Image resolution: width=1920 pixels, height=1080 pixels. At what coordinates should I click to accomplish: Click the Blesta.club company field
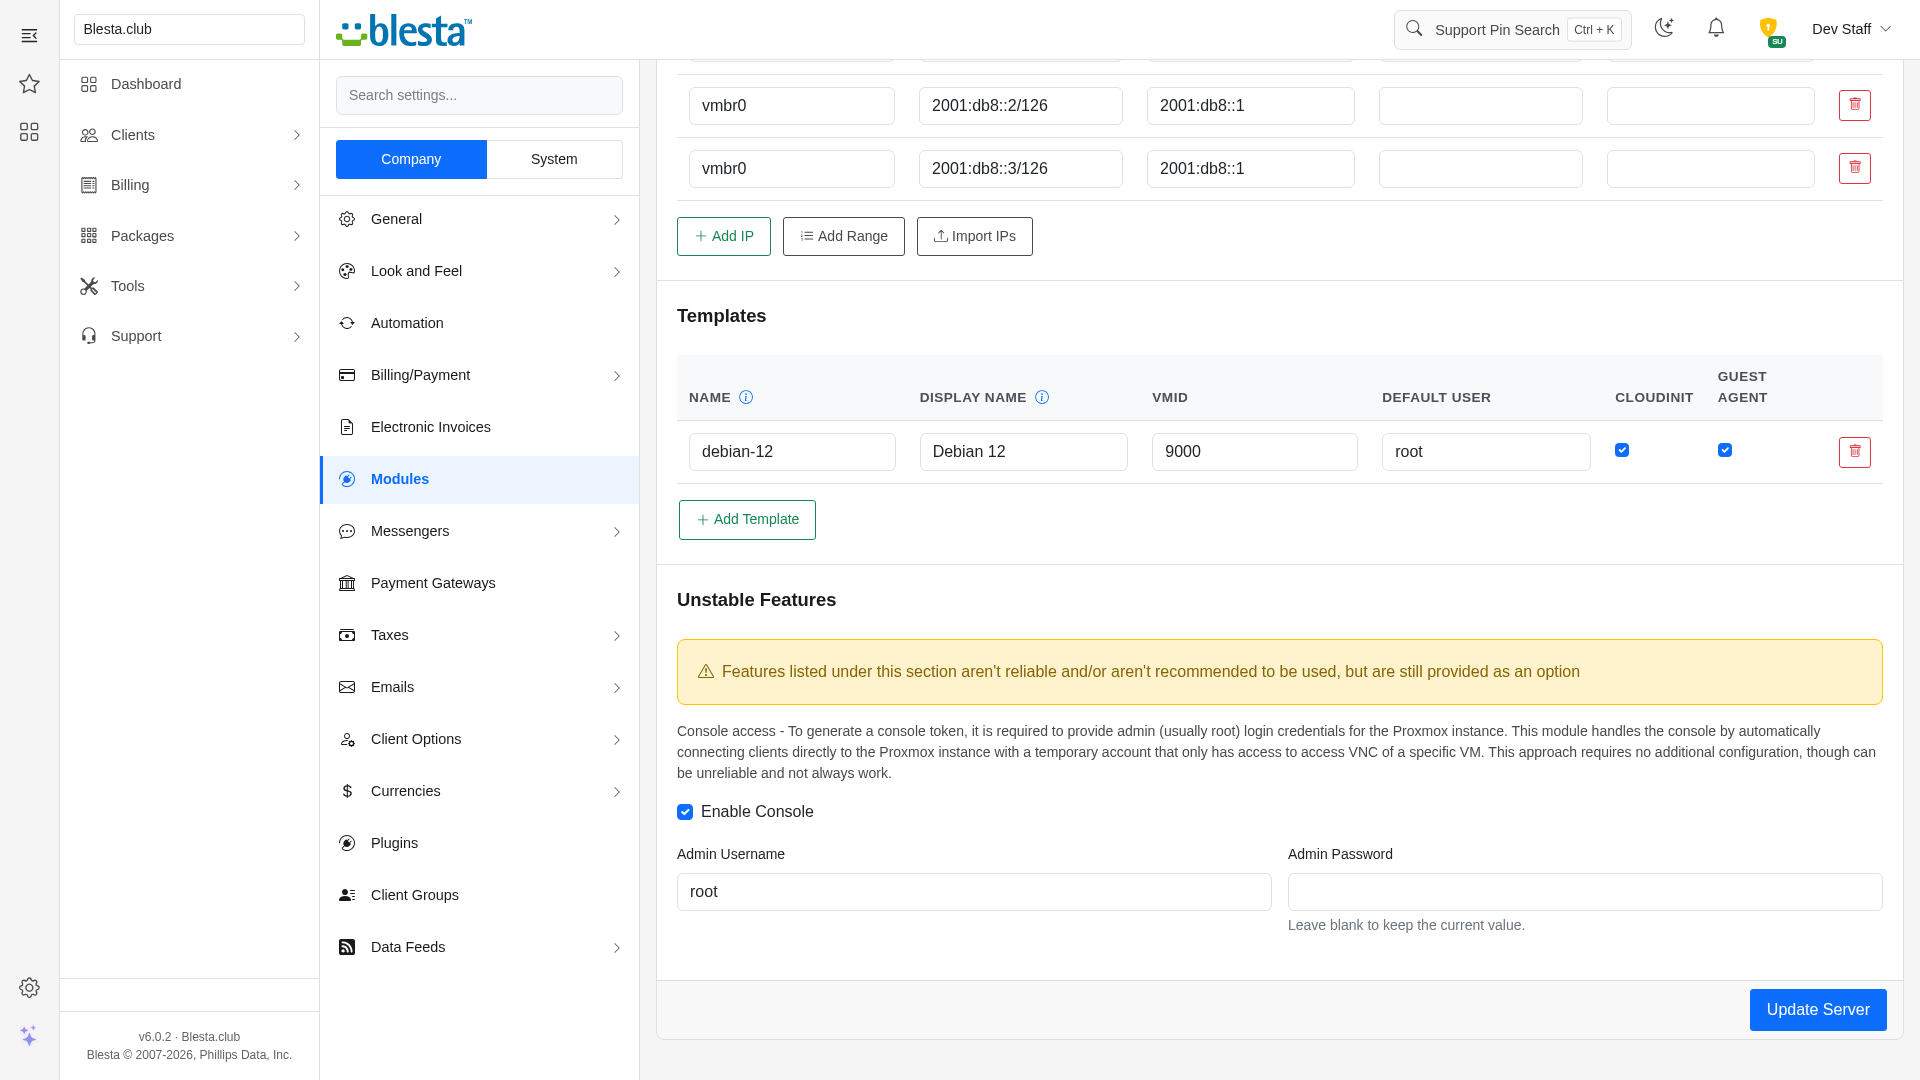(x=190, y=29)
